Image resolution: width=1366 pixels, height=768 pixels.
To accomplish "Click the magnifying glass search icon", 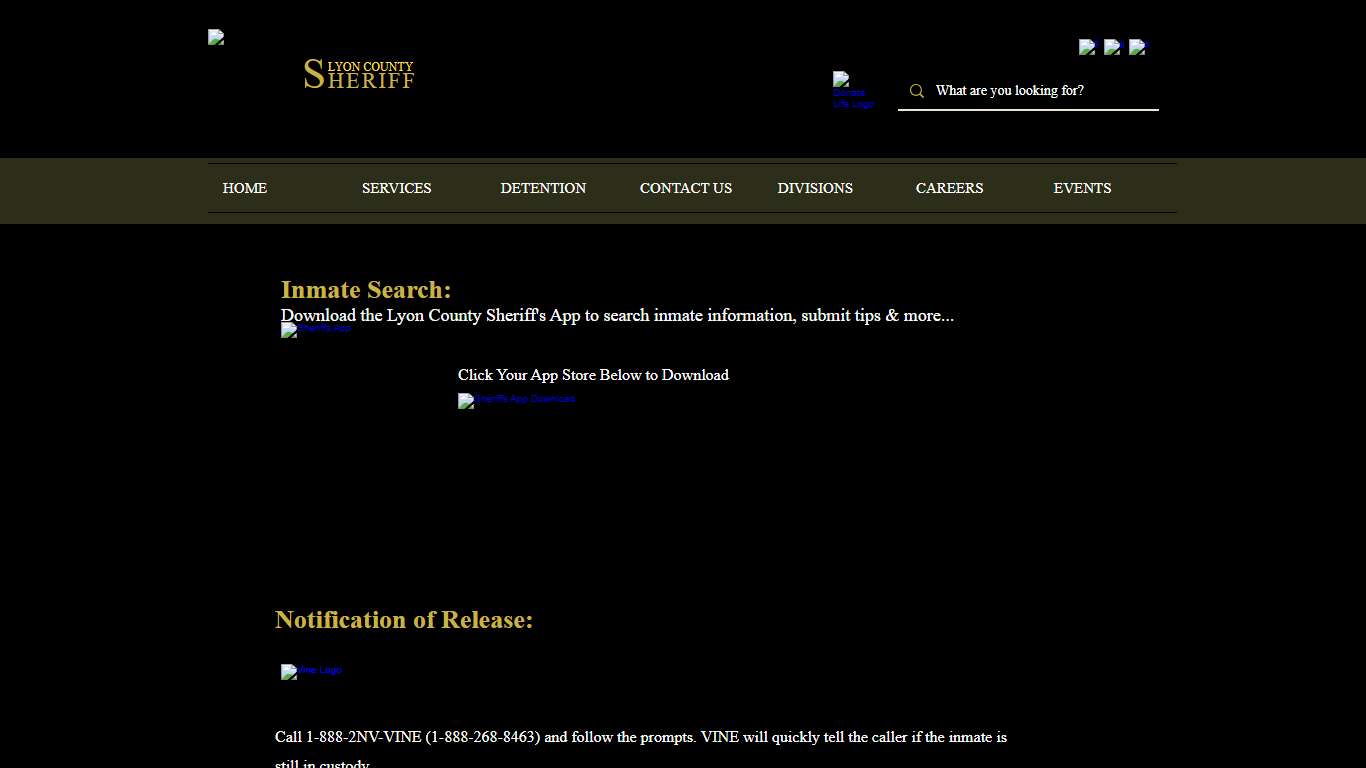I will tap(917, 90).
